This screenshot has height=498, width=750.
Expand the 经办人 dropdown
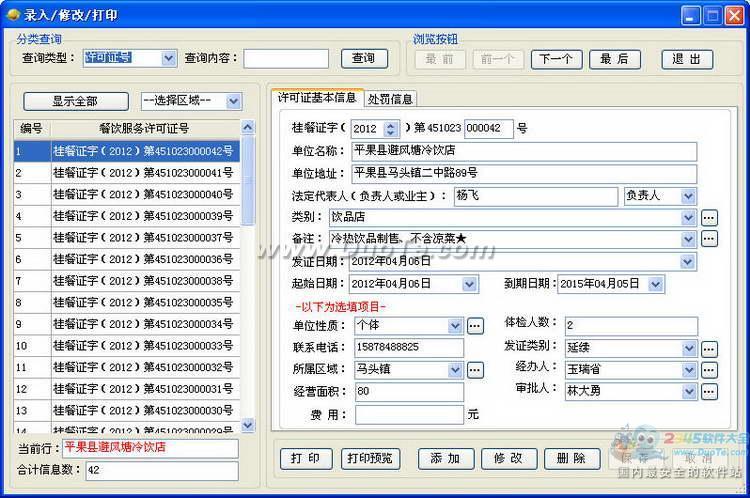pos(689,370)
